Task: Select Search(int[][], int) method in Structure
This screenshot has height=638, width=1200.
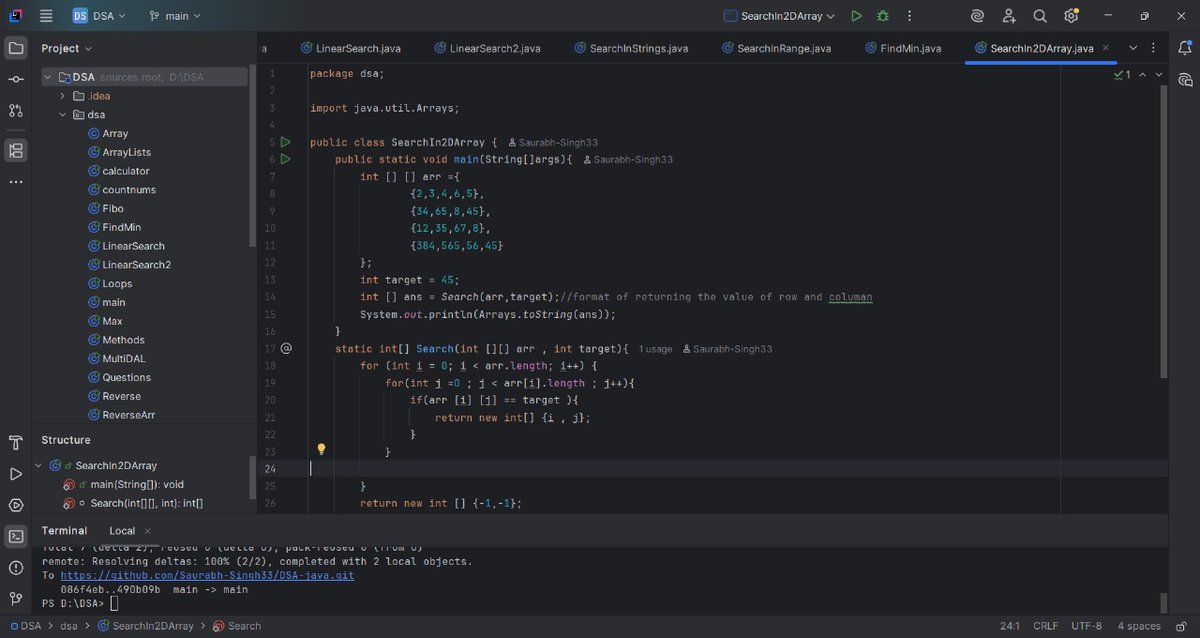Action: (146, 503)
